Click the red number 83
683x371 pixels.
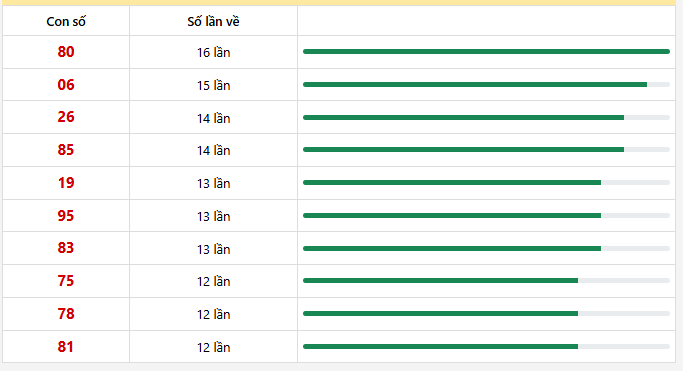pyautogui.click(x=66, y=248)
